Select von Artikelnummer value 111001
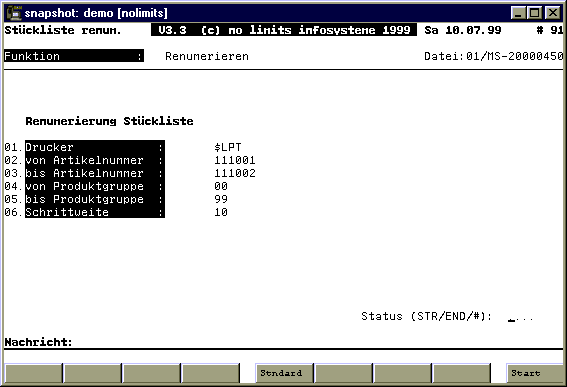This screenshot has width=567, height=387. (235, 160)
